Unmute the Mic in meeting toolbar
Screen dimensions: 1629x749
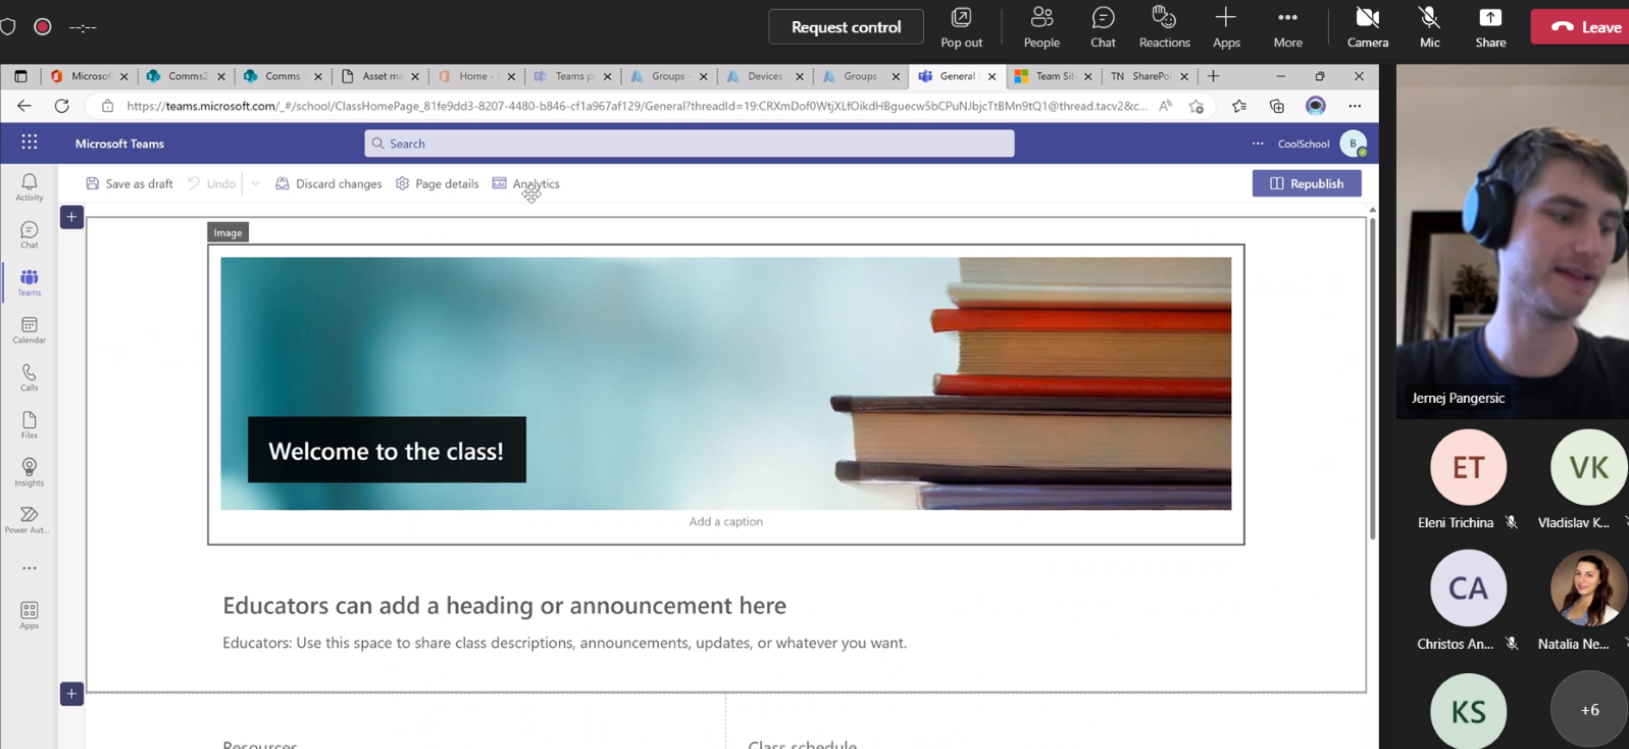pyautogui.click(x=1429, y=27)
